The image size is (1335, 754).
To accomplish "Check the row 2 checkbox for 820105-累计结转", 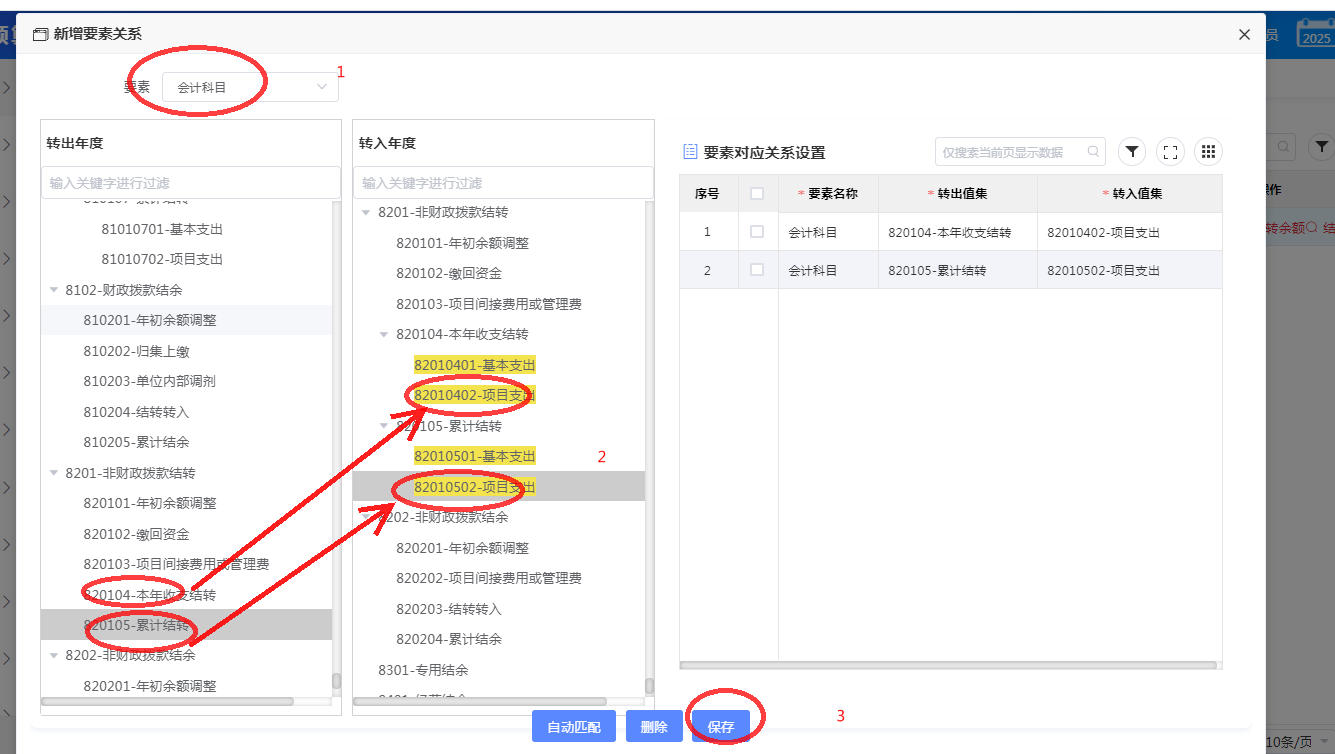I will coord(757,270).
